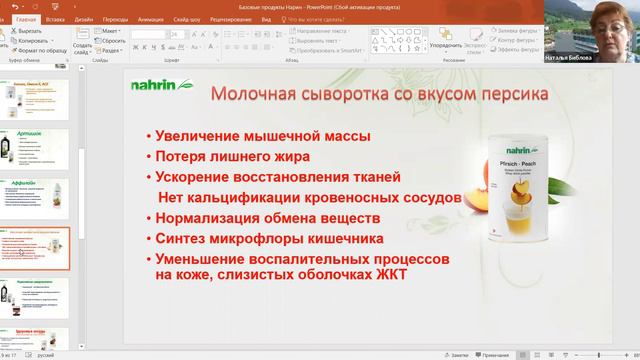
Task: Open Контур фигуры outline dropdown
Action: pyautogui.click(x=513, y=40)
